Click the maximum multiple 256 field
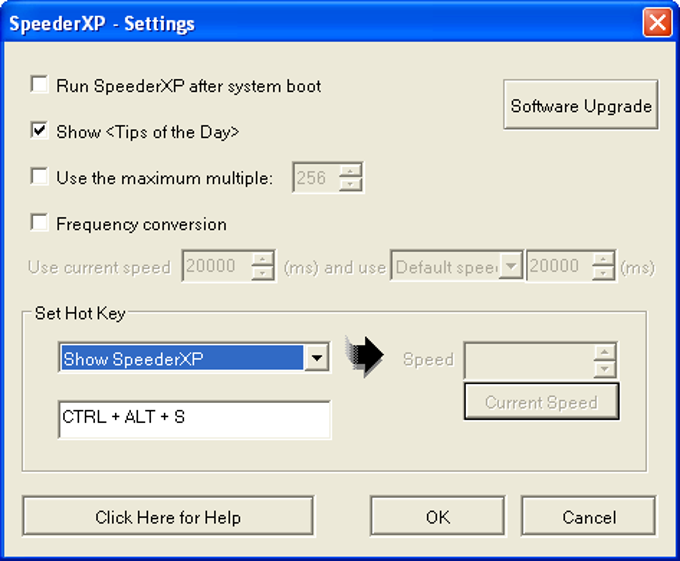Screen dimensions: 680x561 point(316,178)
